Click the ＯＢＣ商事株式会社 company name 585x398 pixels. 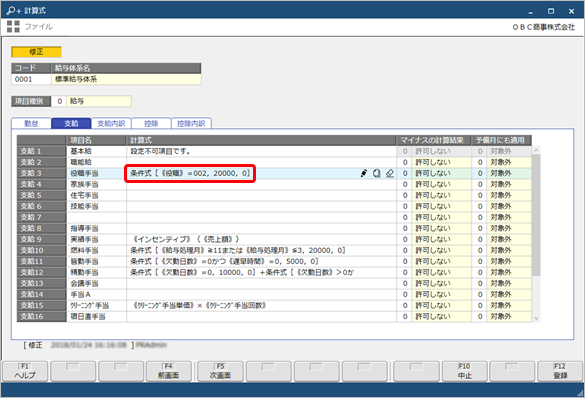click(x=544, y=27)
